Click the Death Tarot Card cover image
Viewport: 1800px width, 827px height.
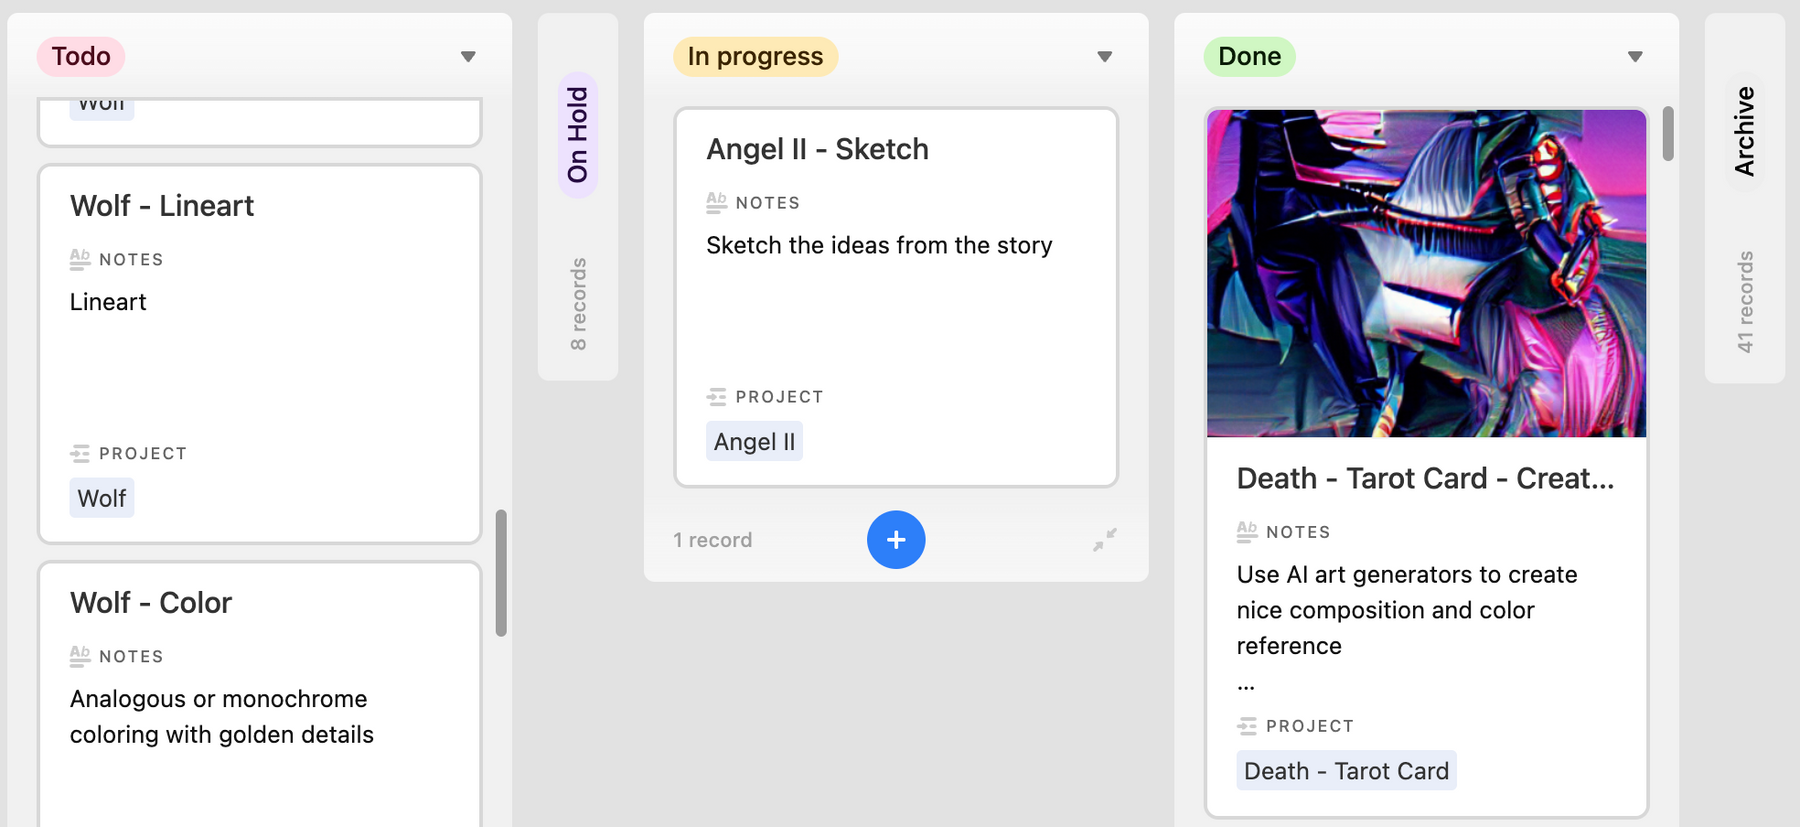click(1426, 273)
